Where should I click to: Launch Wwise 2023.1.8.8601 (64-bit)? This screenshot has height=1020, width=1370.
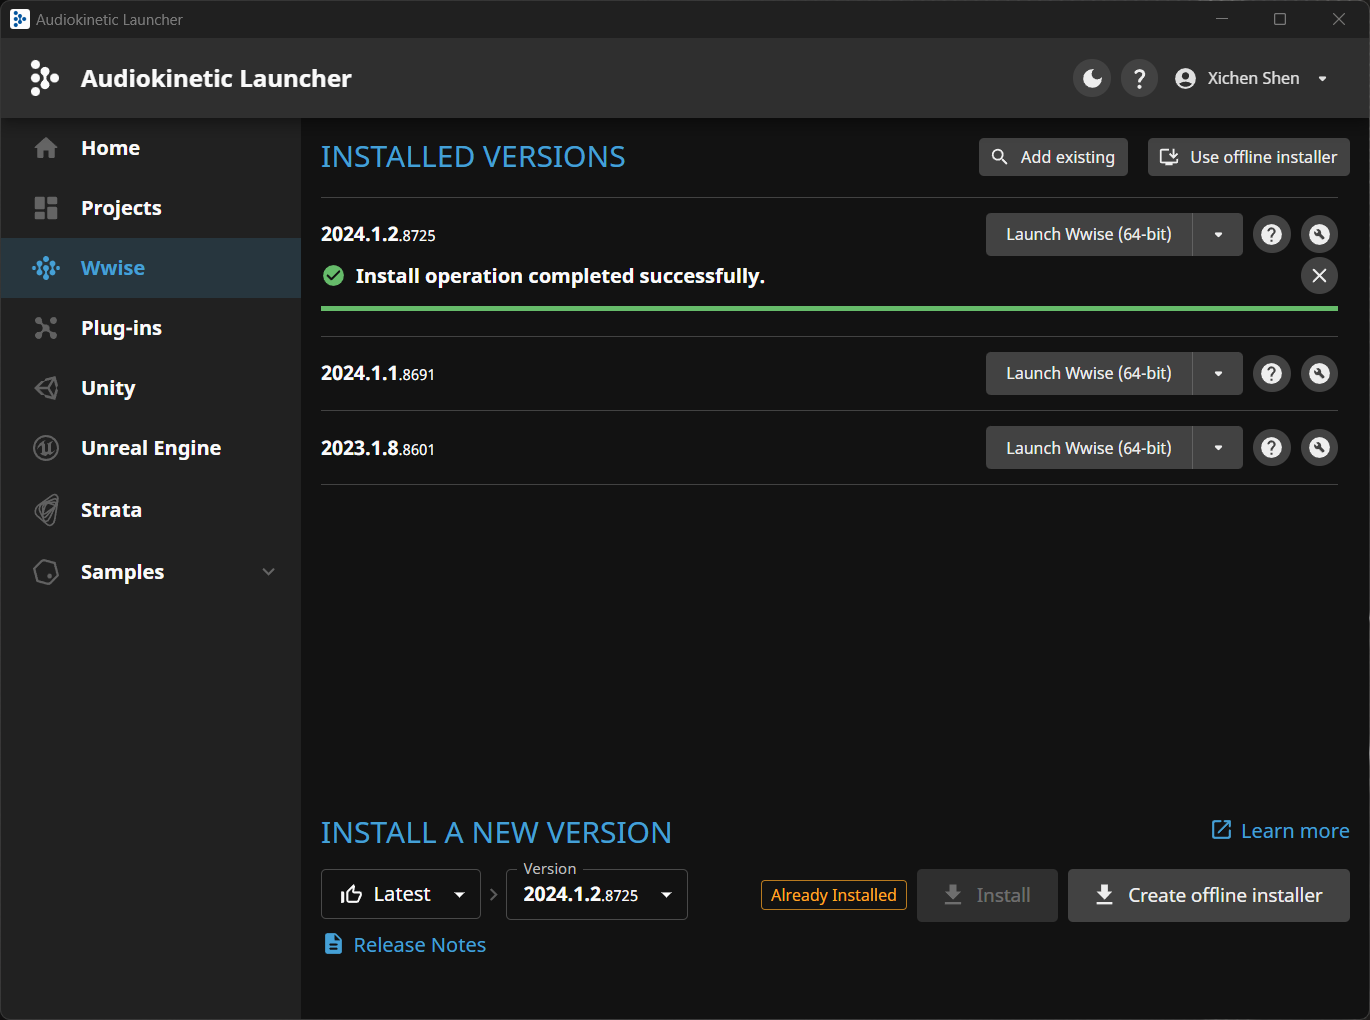pyautogui.click(x=1089, y=448)
